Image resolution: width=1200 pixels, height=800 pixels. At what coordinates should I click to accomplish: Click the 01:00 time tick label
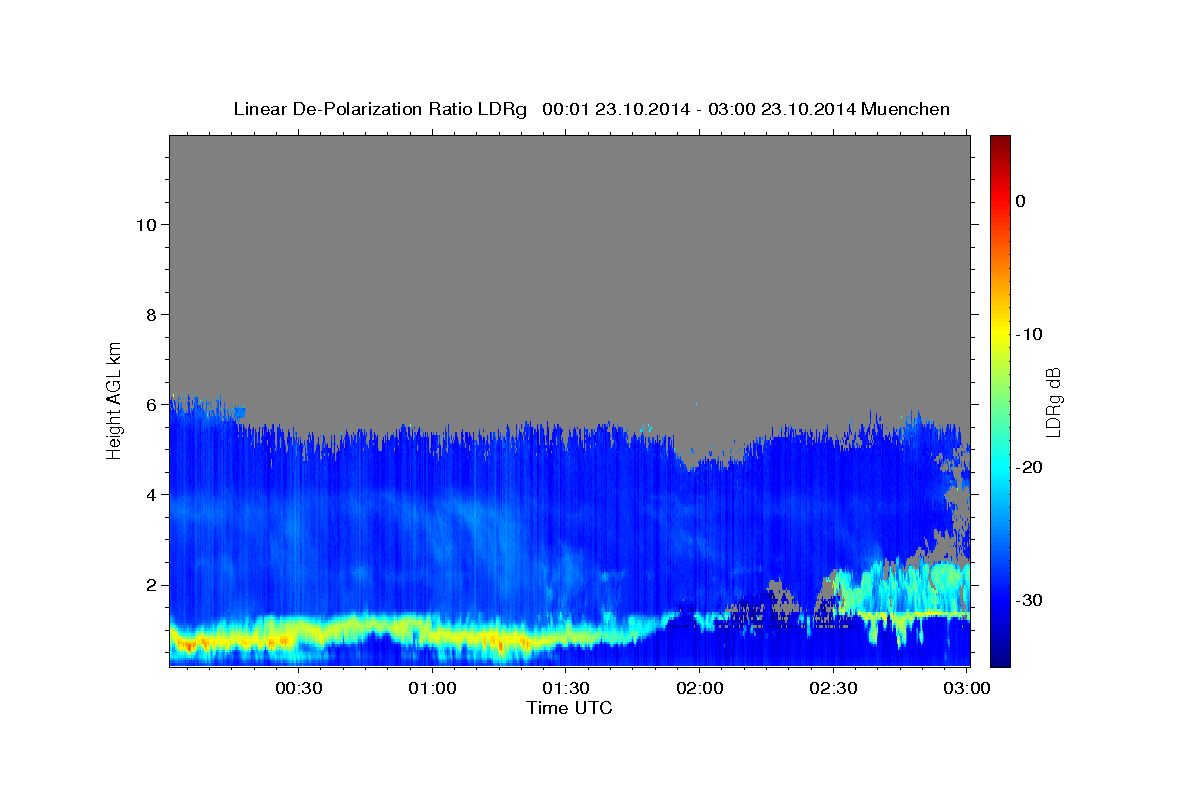click(x=433, y=688)
